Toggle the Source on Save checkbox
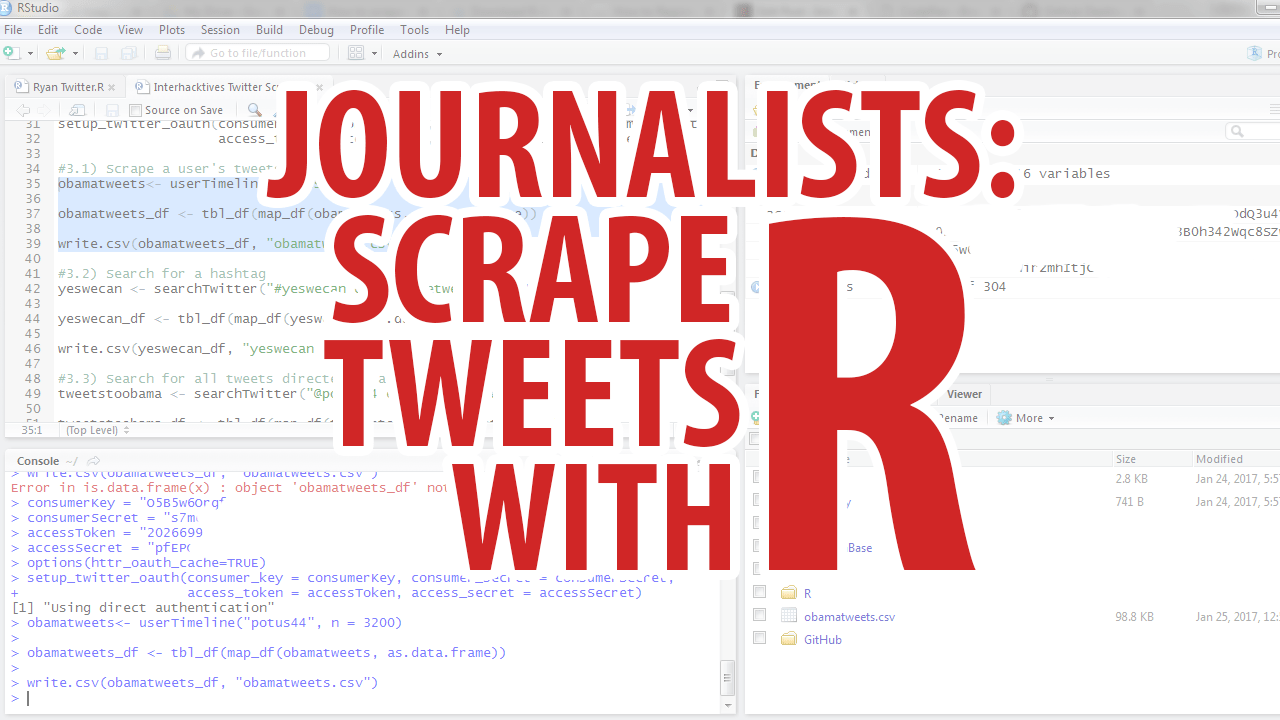The height and width of the screenshot is (720, 1280). point(135,110)
